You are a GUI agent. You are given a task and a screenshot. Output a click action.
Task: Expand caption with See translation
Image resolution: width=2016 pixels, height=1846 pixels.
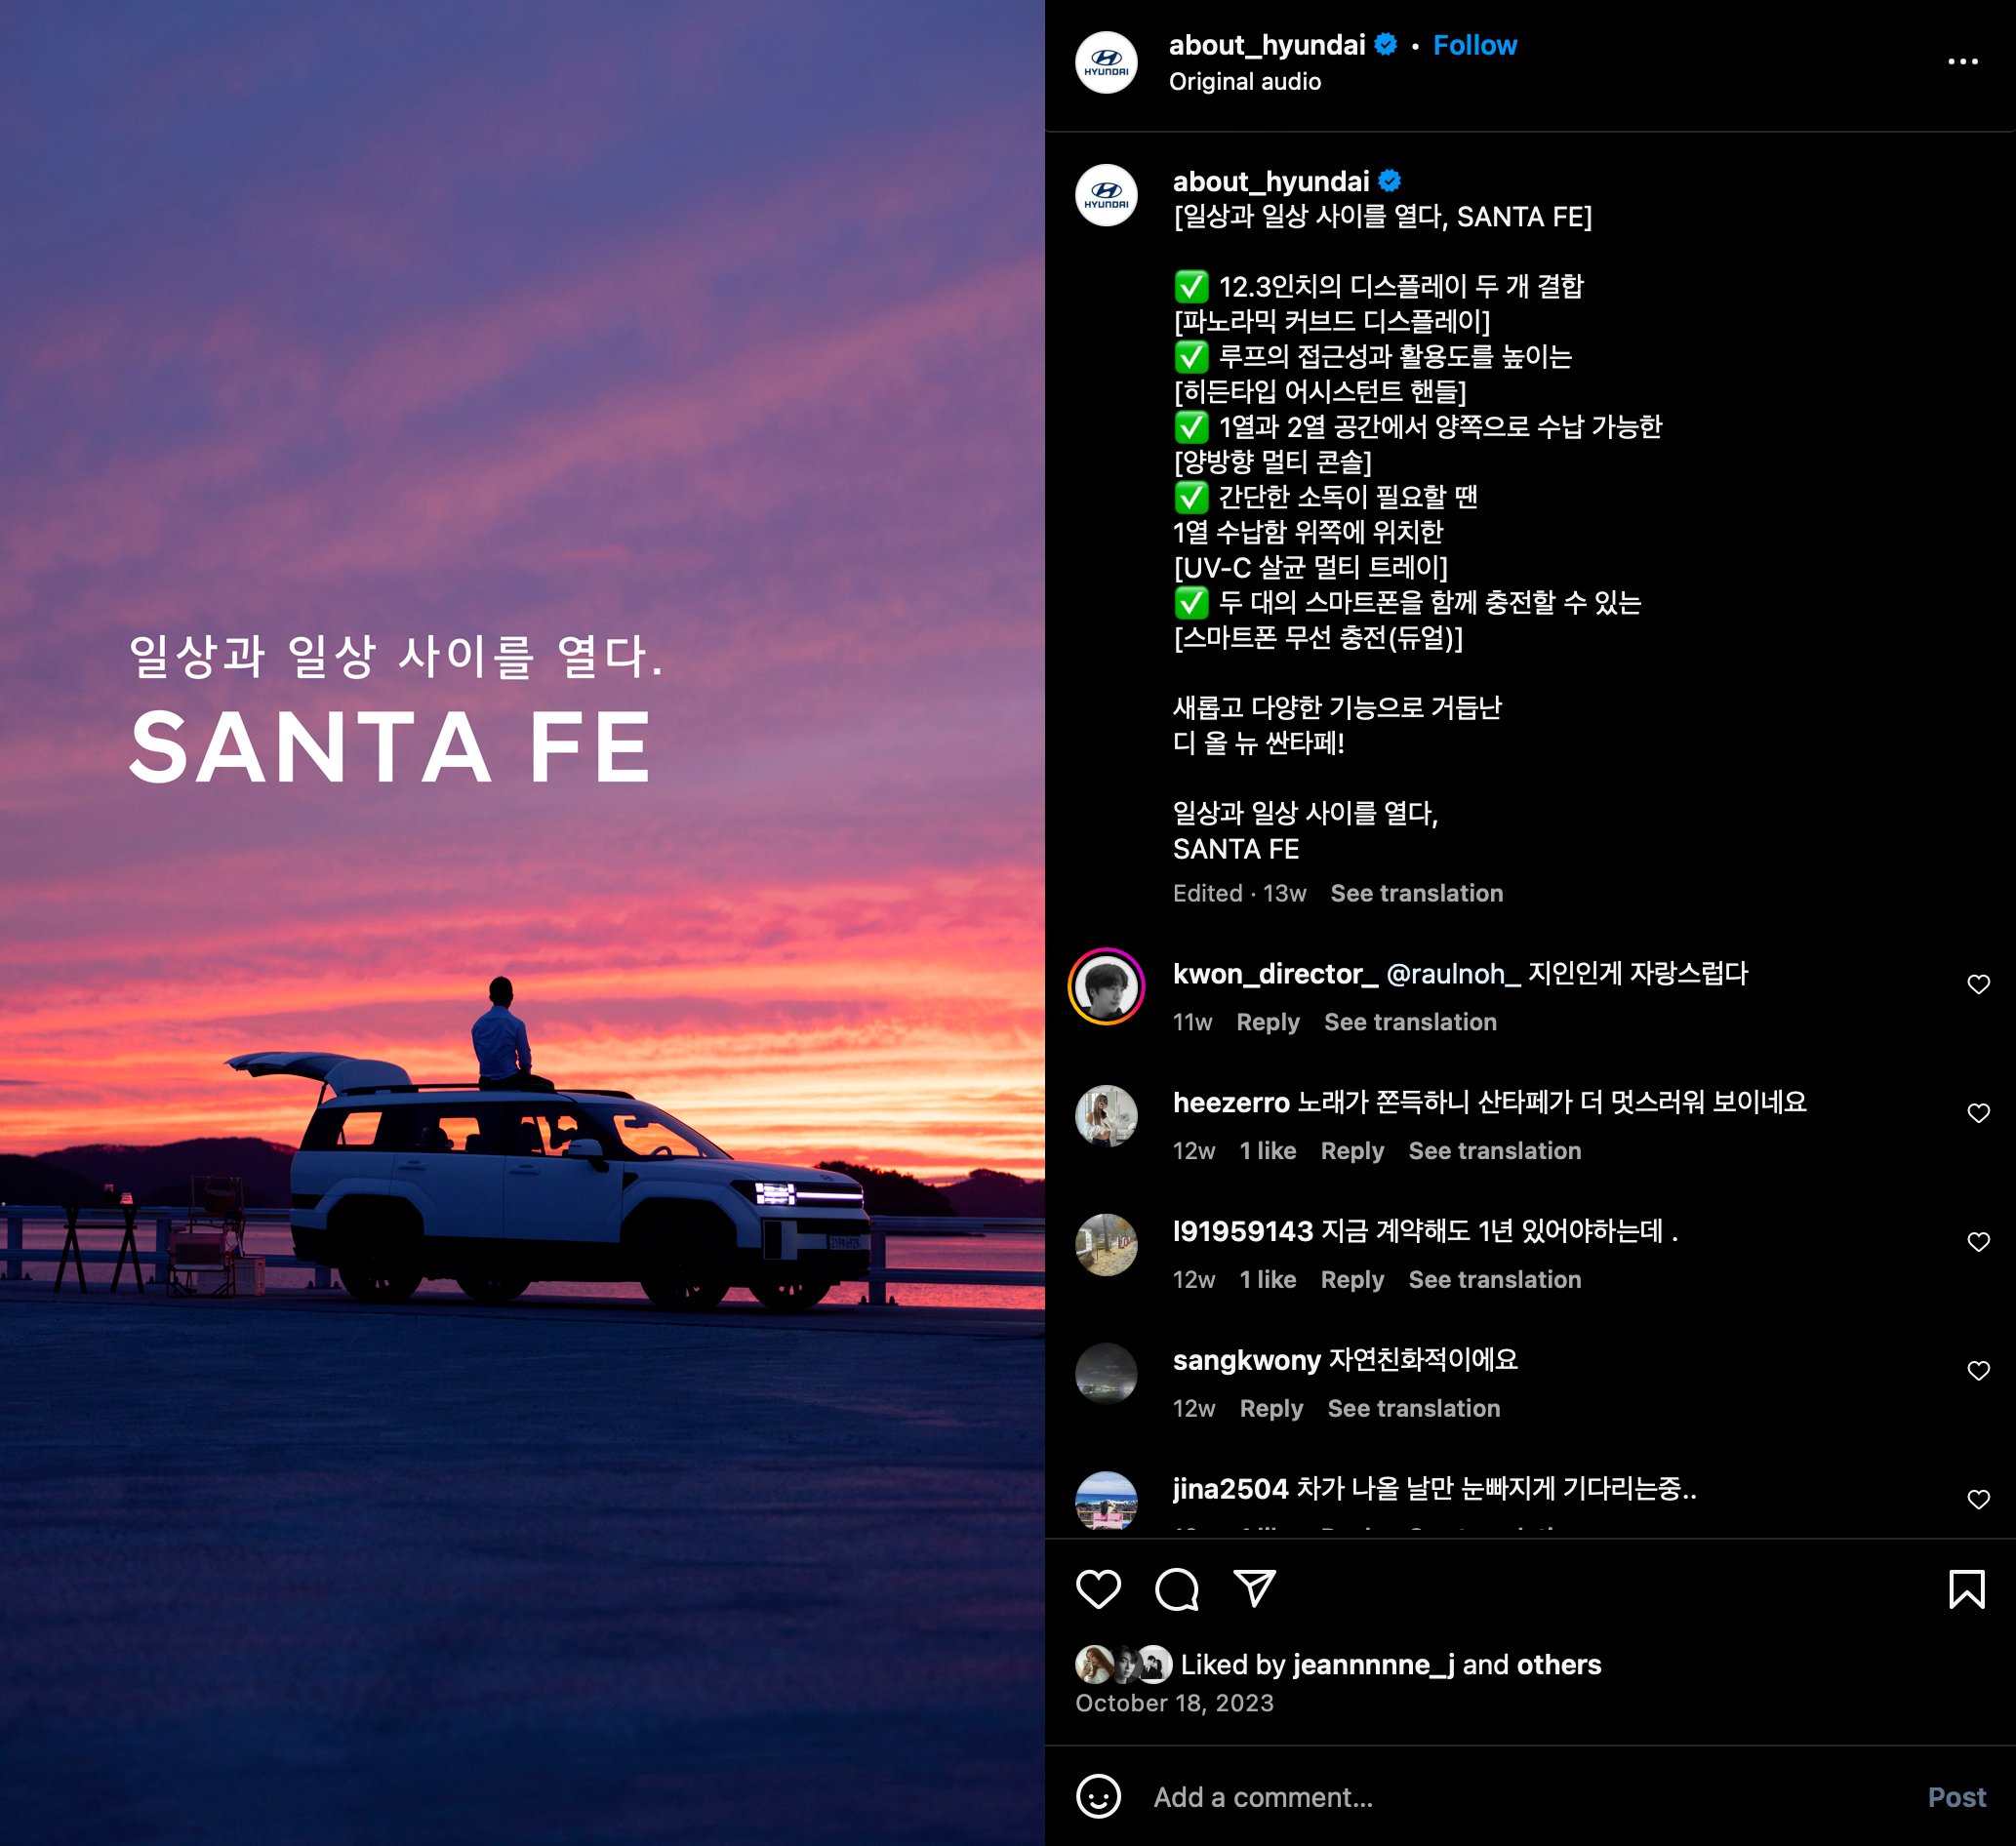1416,893
